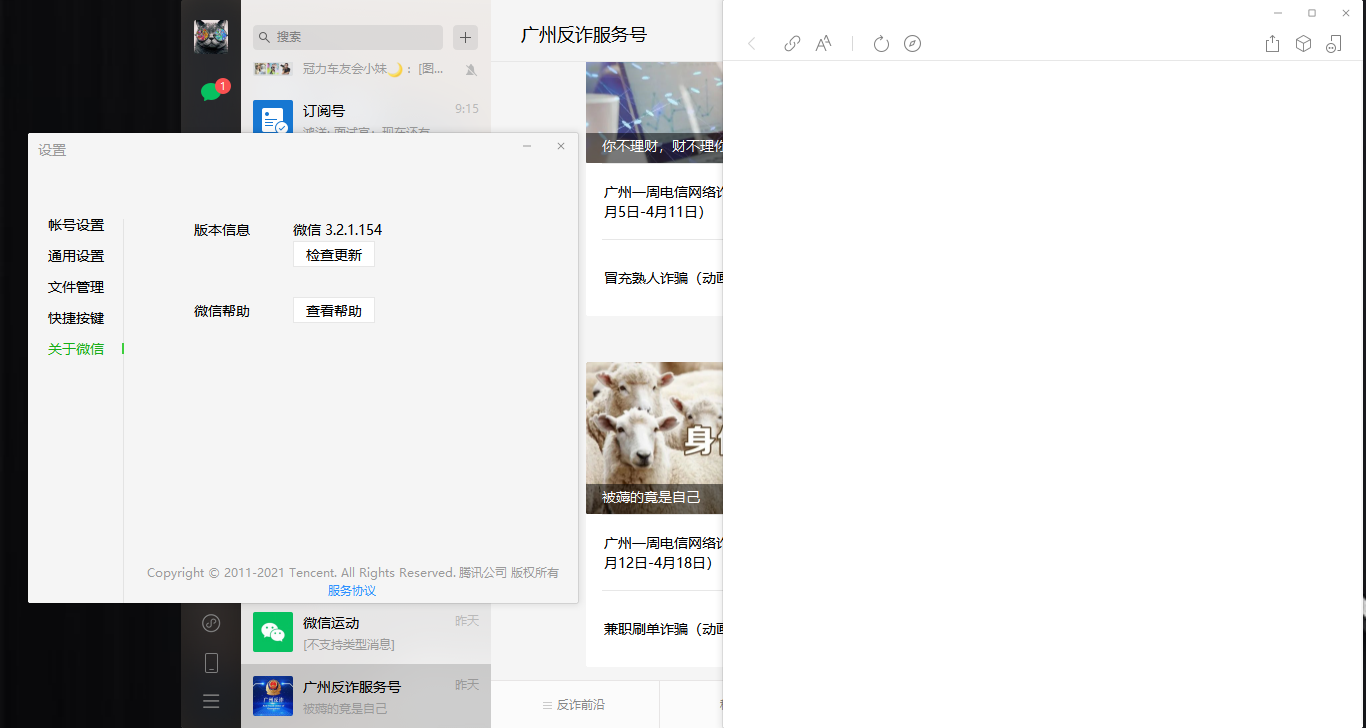
Task: Open the 订阅号 blue subscription icon chat
Action: click(x=273, y=118)
